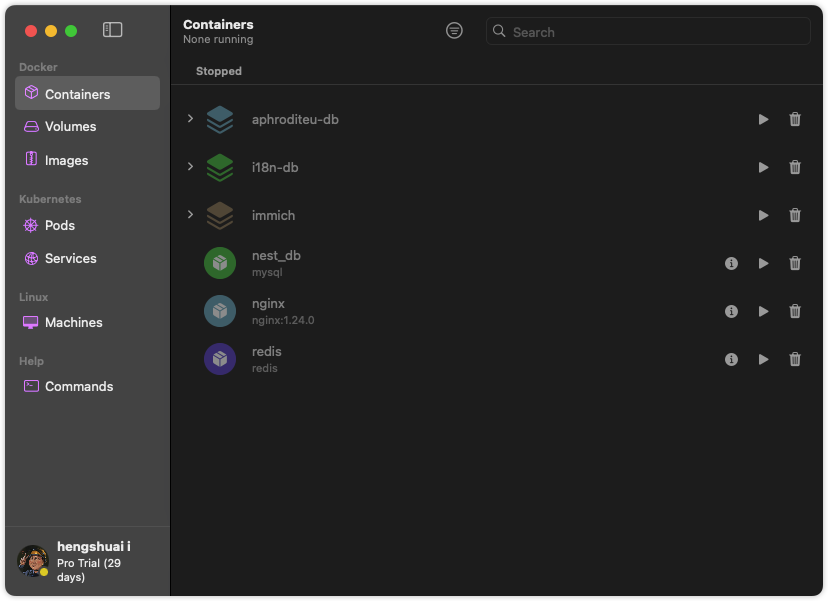Expand the immich compose group
Screen dimensions: 828x601
(x=190, y=214)
